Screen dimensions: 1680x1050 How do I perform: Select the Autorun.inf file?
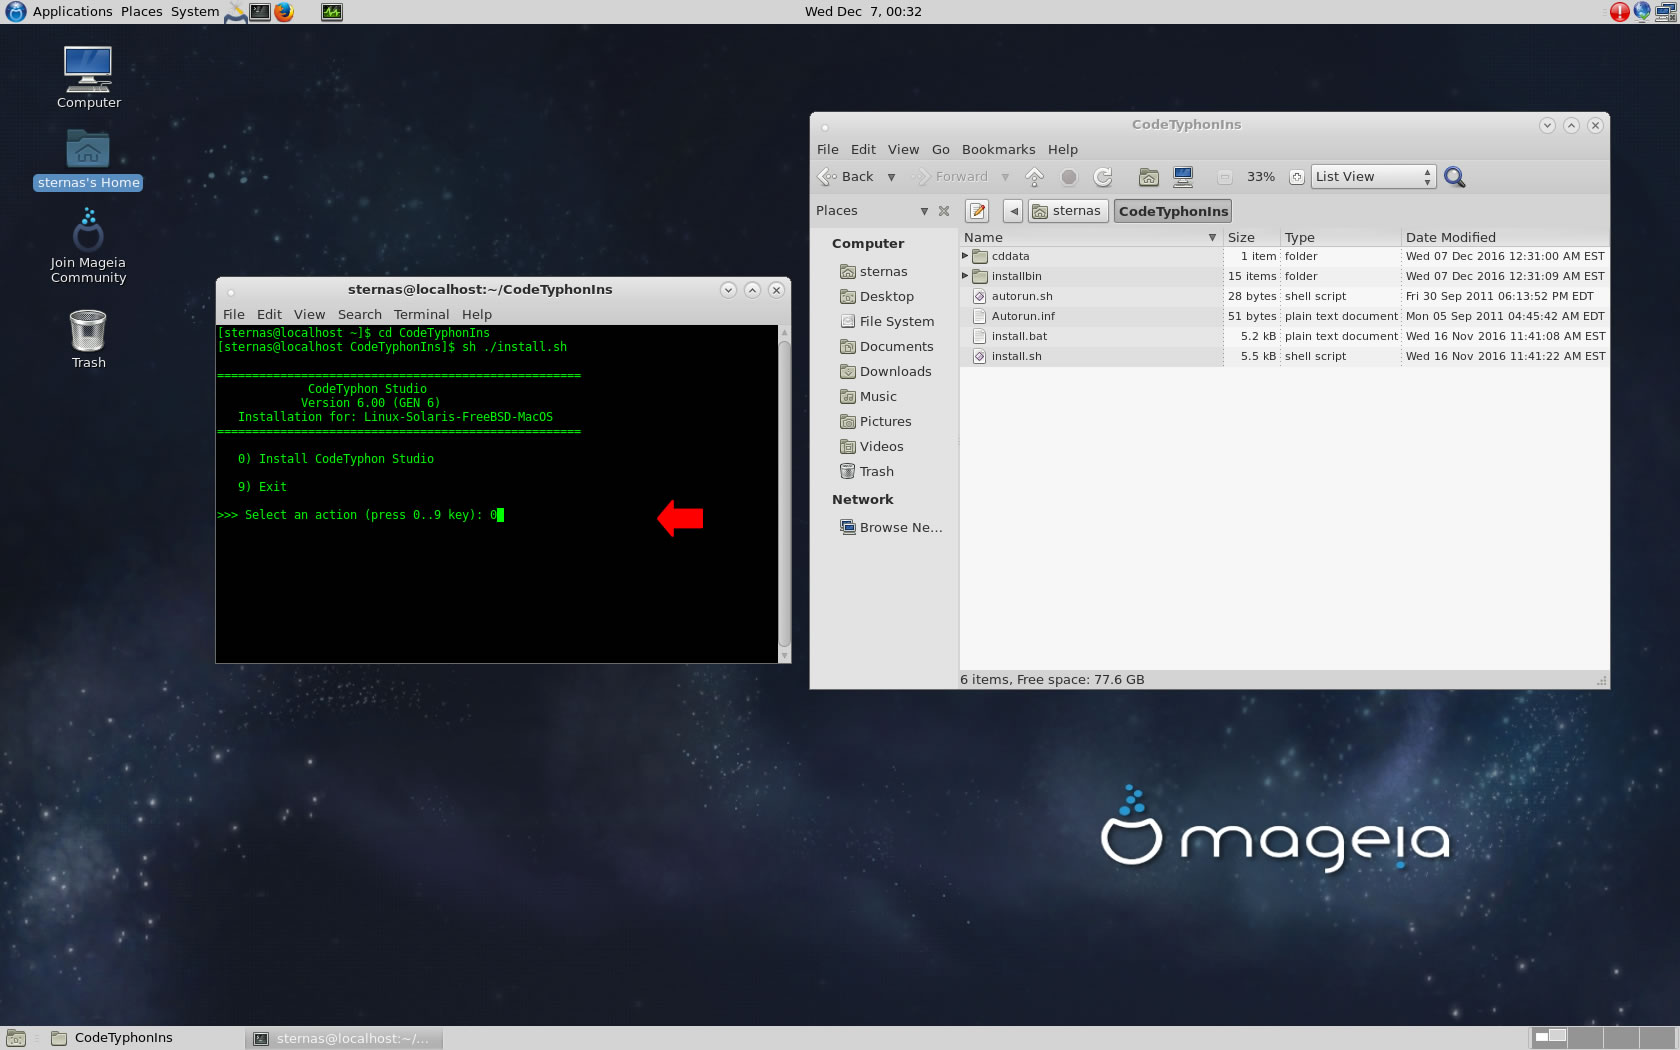(x=1023, y=316)
